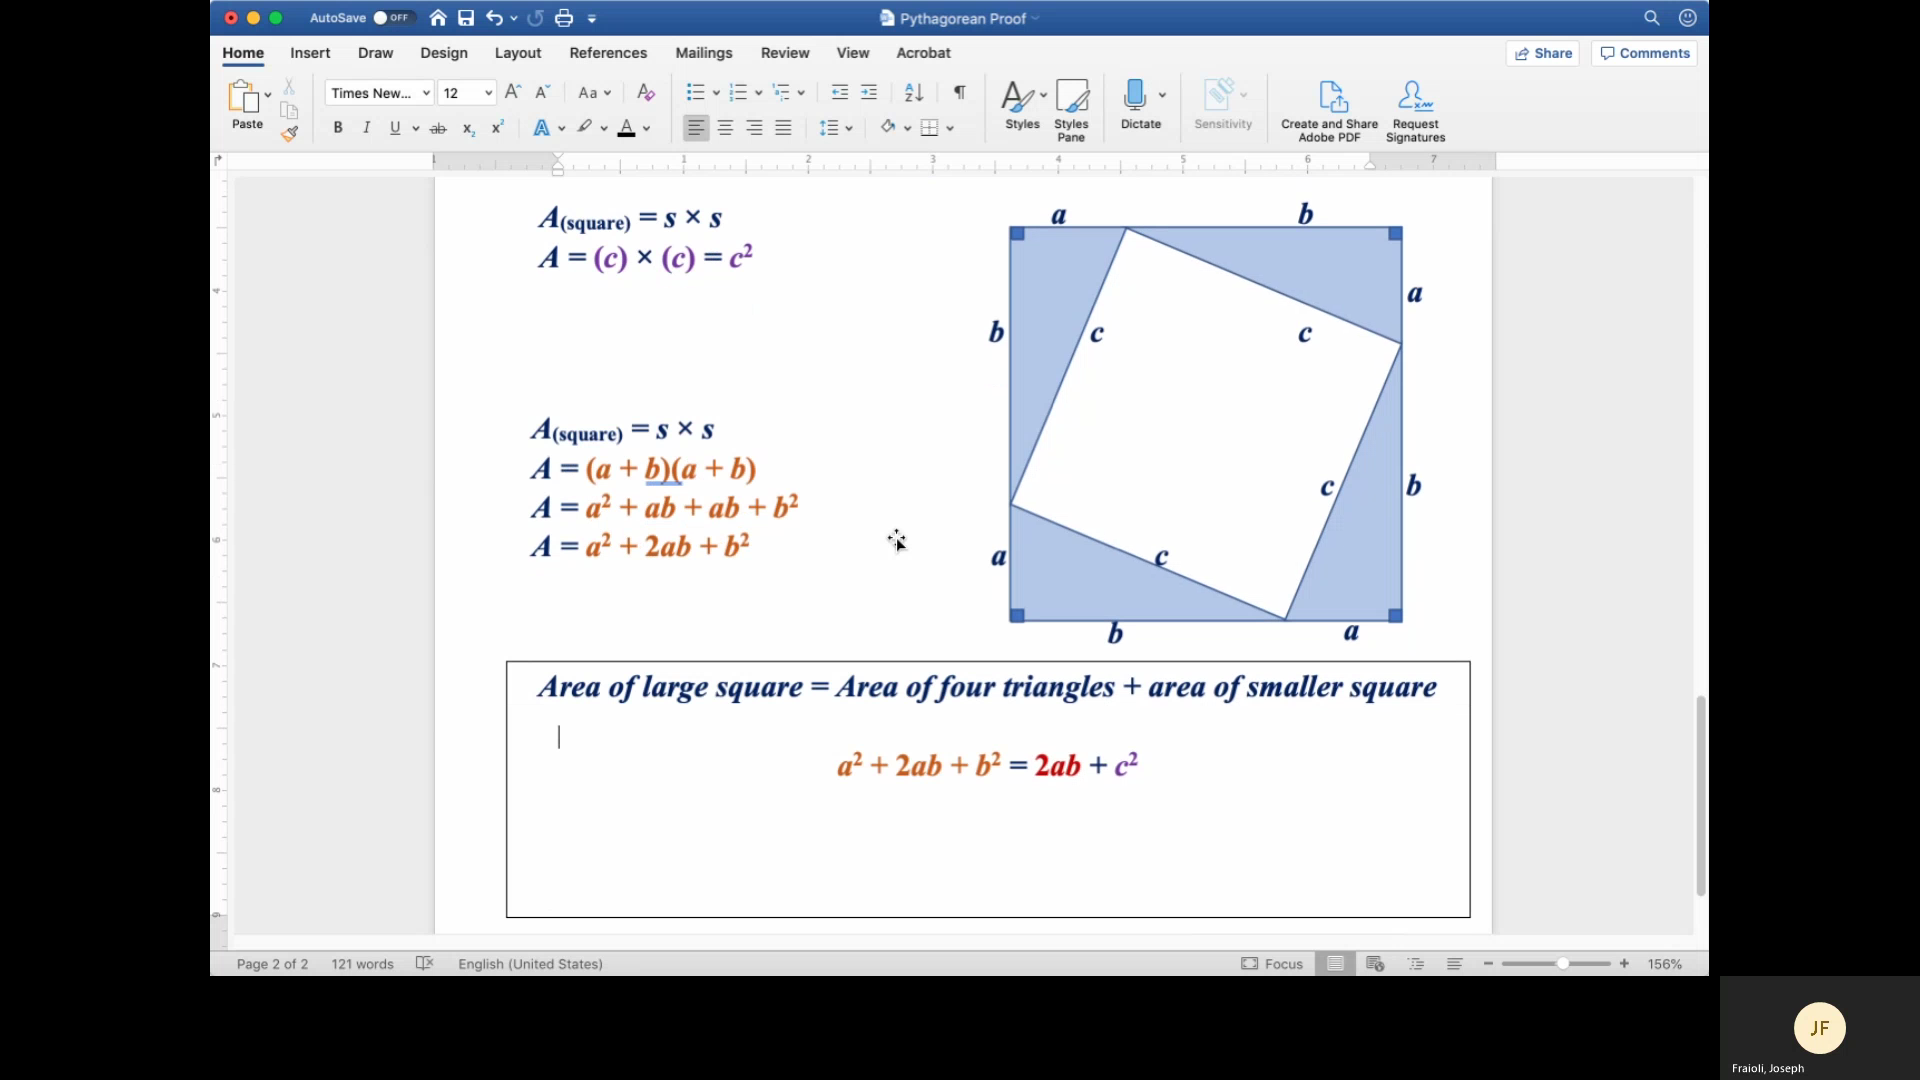
Task: Open the font size dropdown
Action: click(x=486, y=92)
